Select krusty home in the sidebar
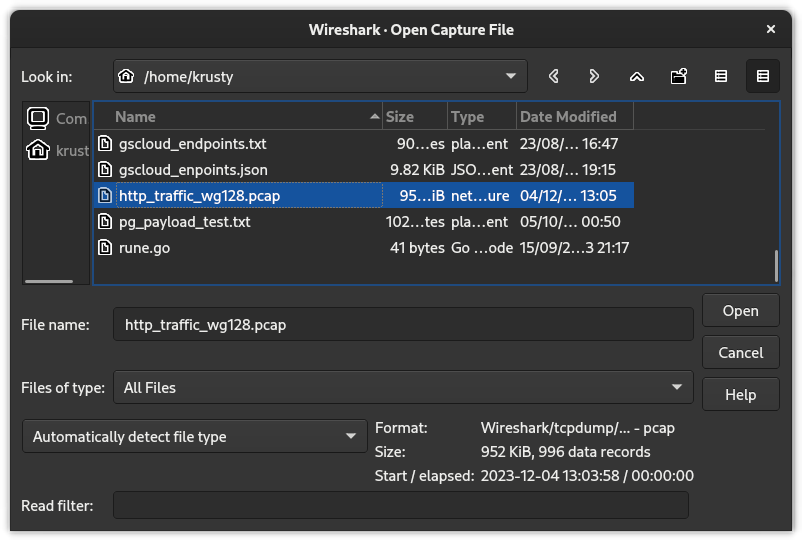The image size is (802, 541). point(56,150)
